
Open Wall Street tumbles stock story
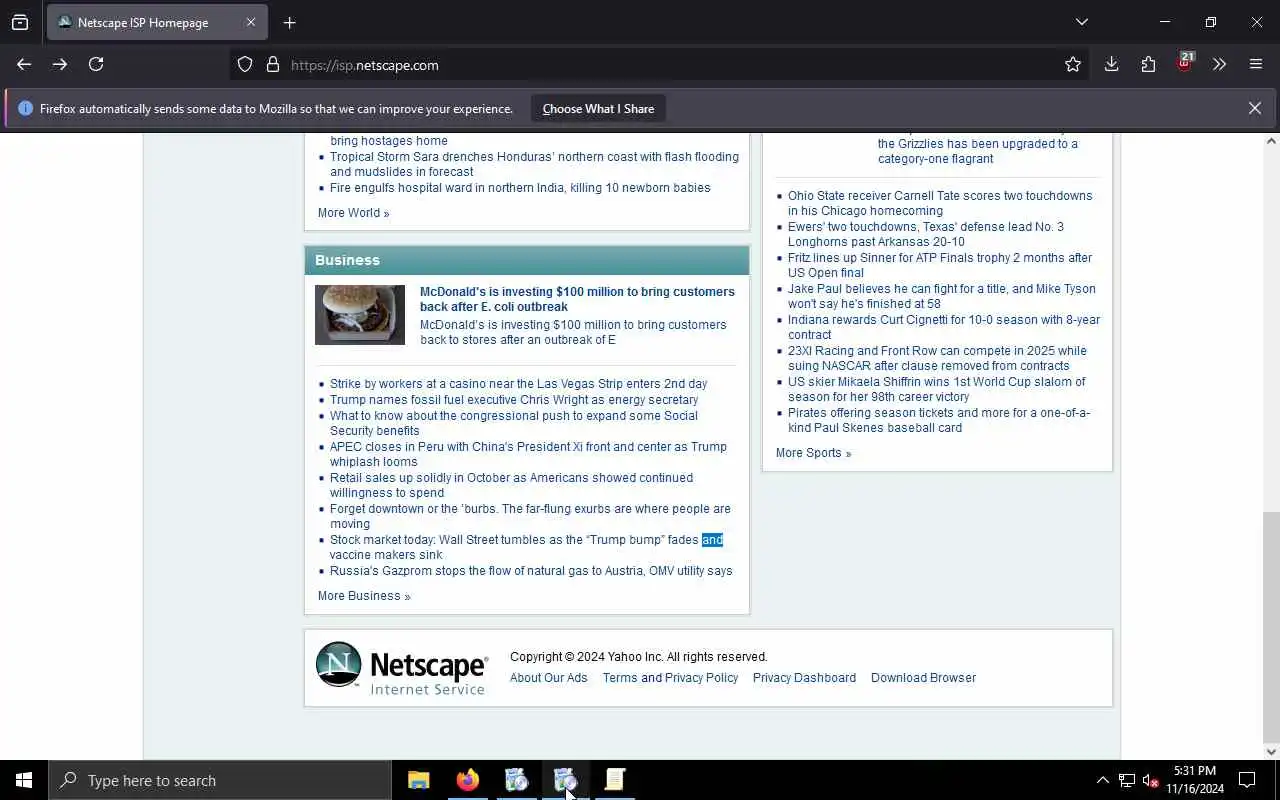(x=526, y=547)
